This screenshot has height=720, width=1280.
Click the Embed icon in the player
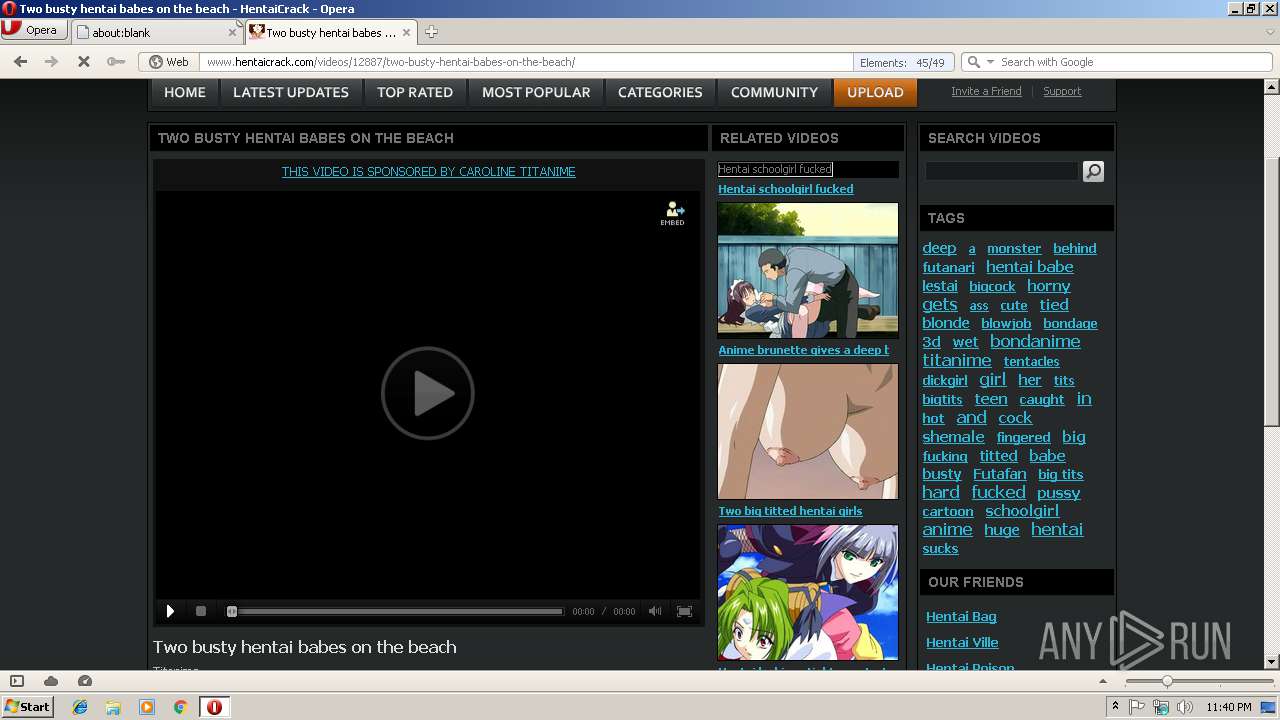pos(673,213)
